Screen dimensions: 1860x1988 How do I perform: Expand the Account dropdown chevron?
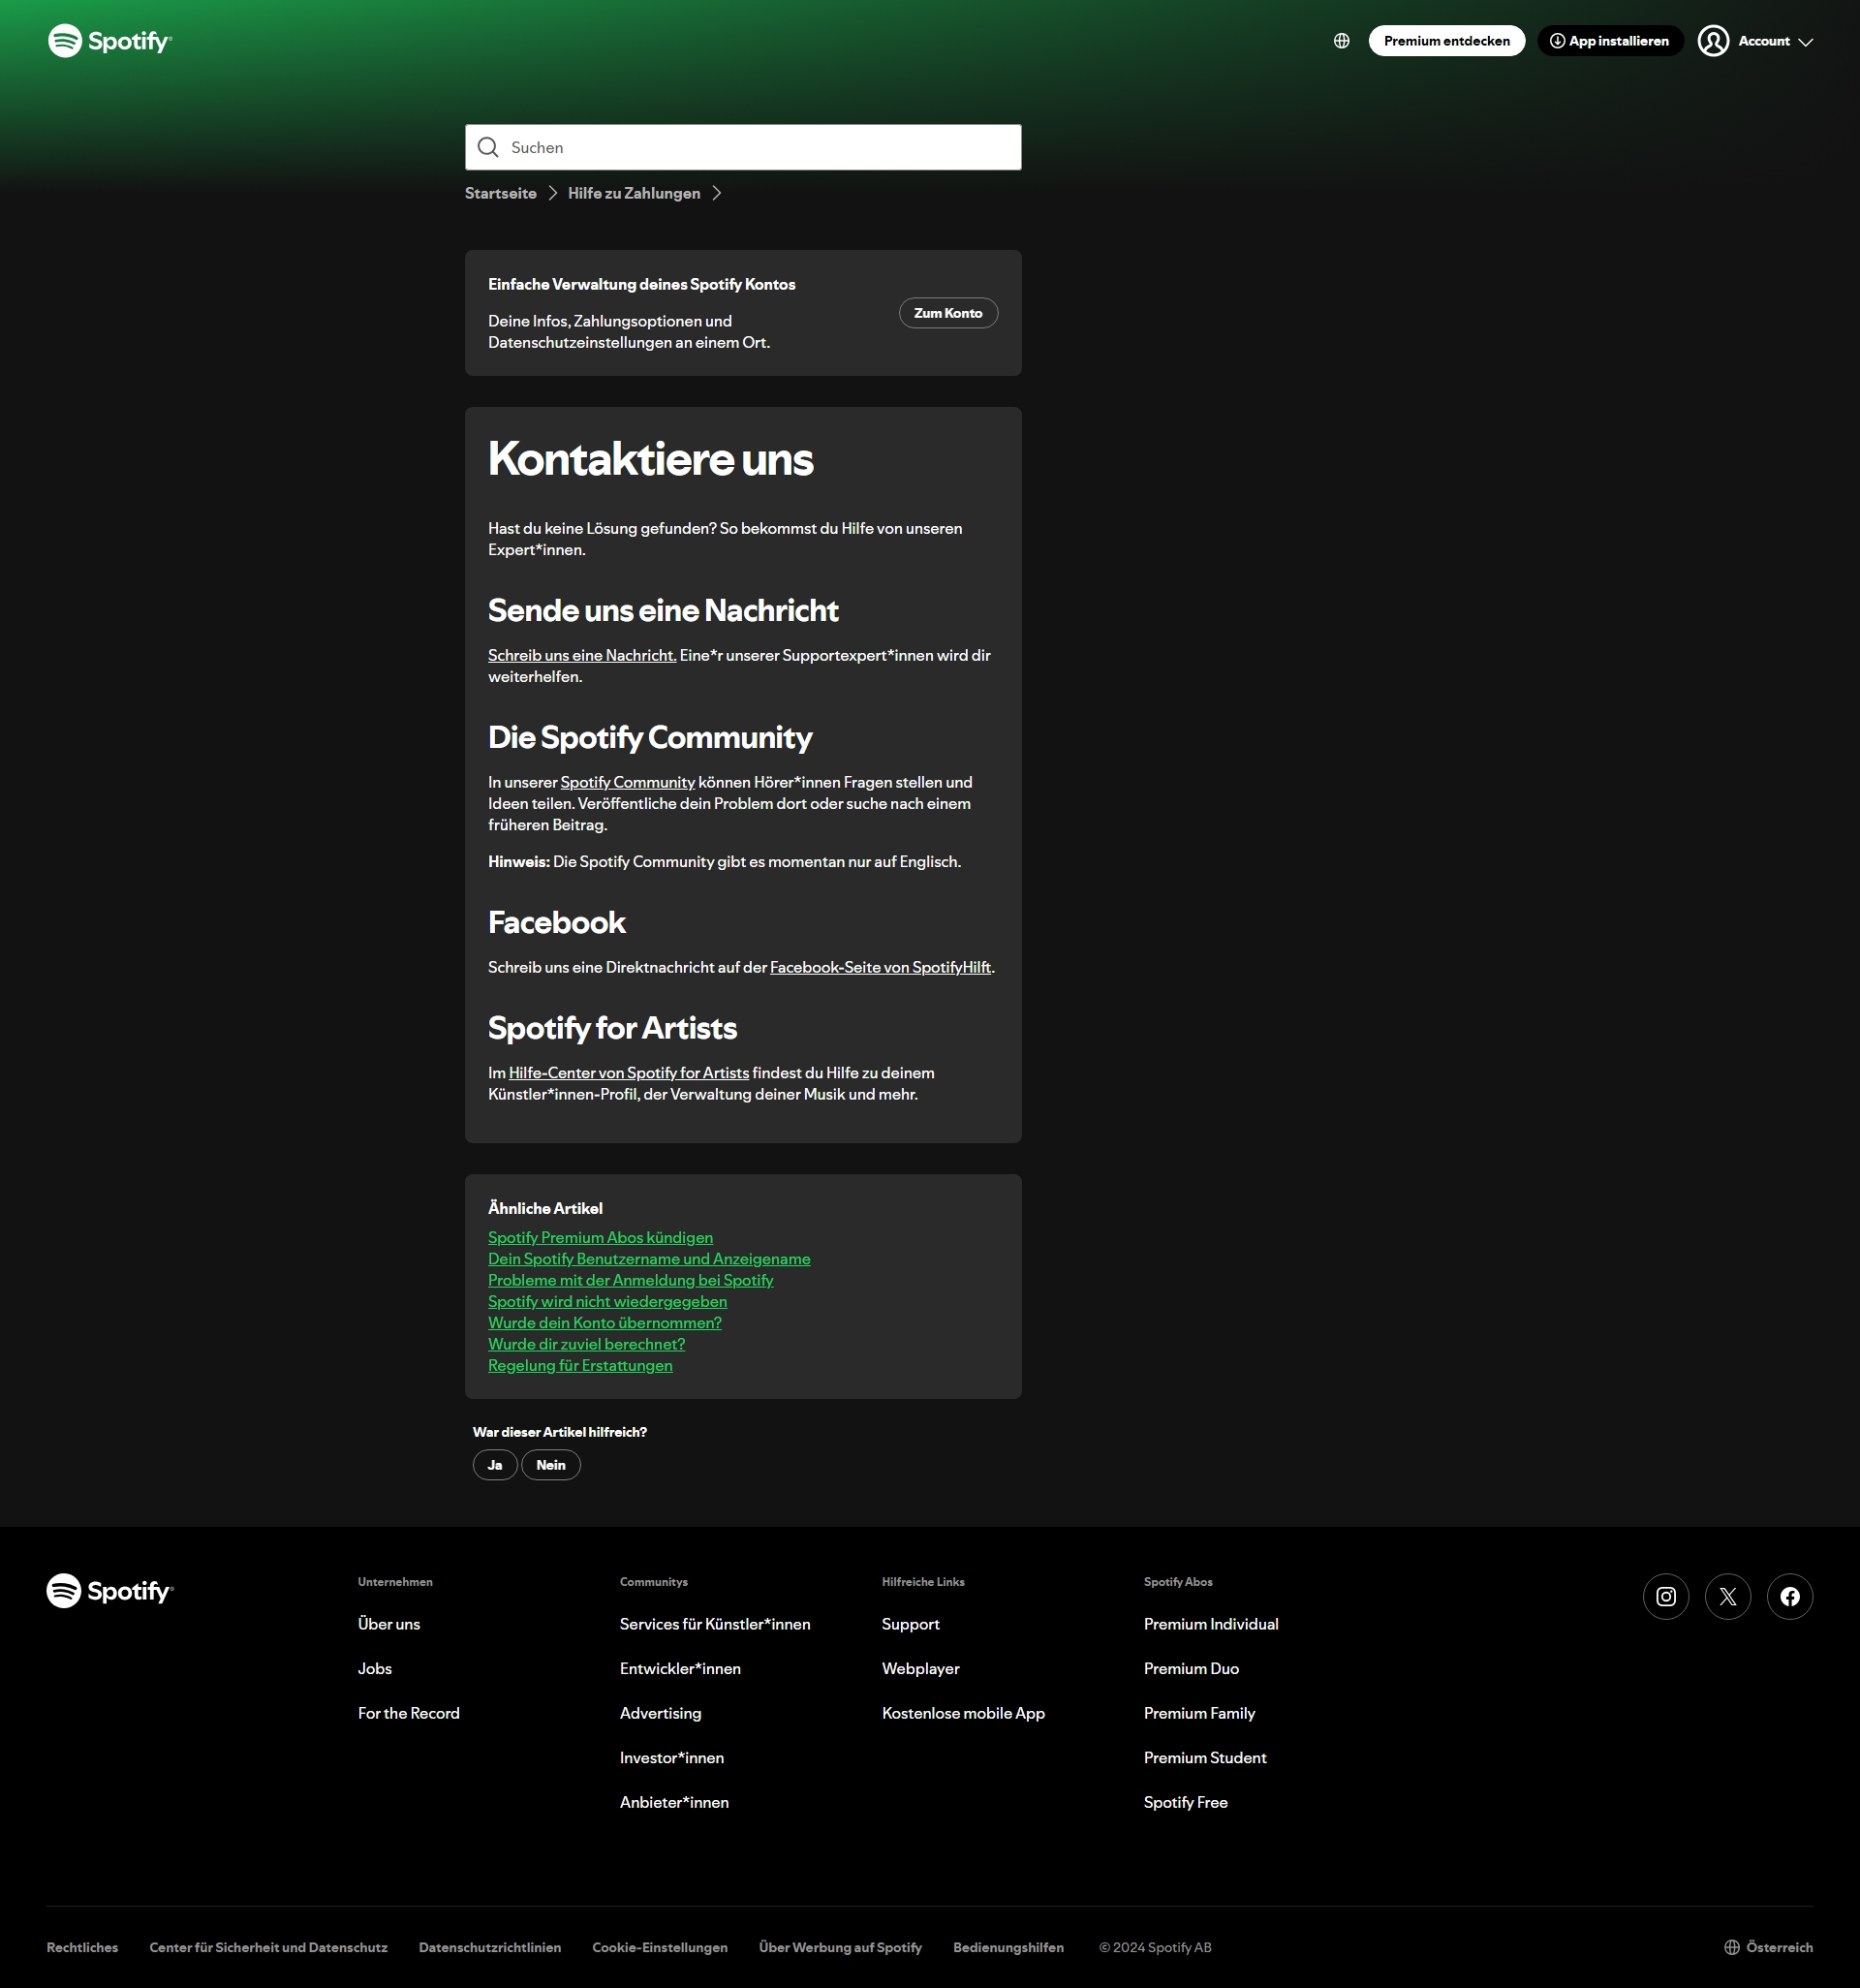point(1805,42)
